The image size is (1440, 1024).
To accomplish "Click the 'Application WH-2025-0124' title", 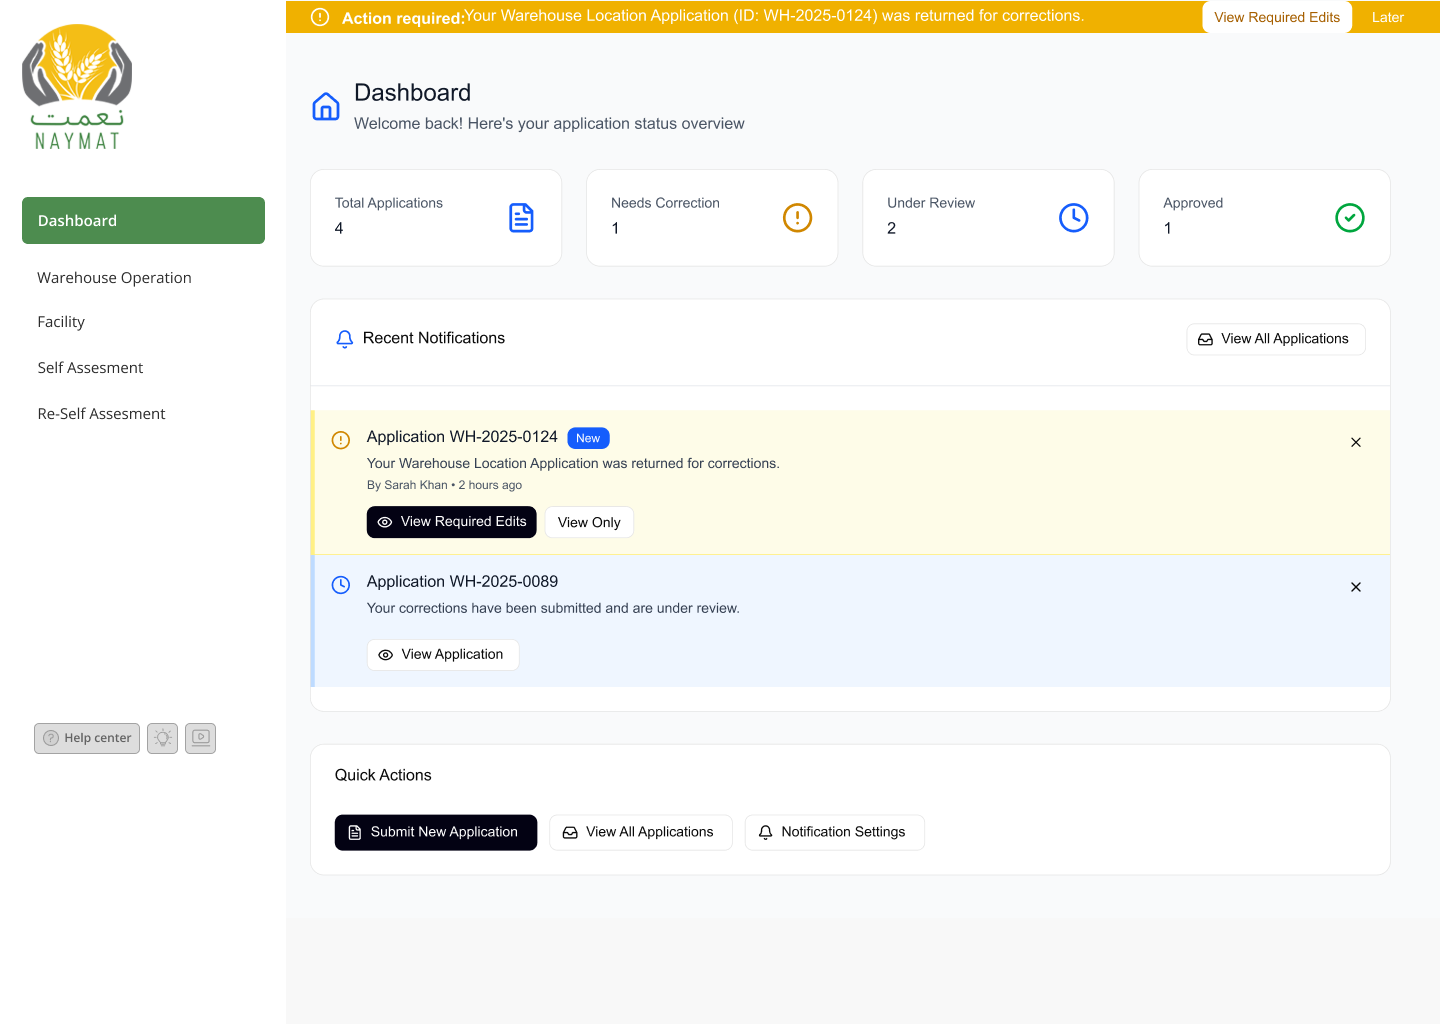I will 462,437.
